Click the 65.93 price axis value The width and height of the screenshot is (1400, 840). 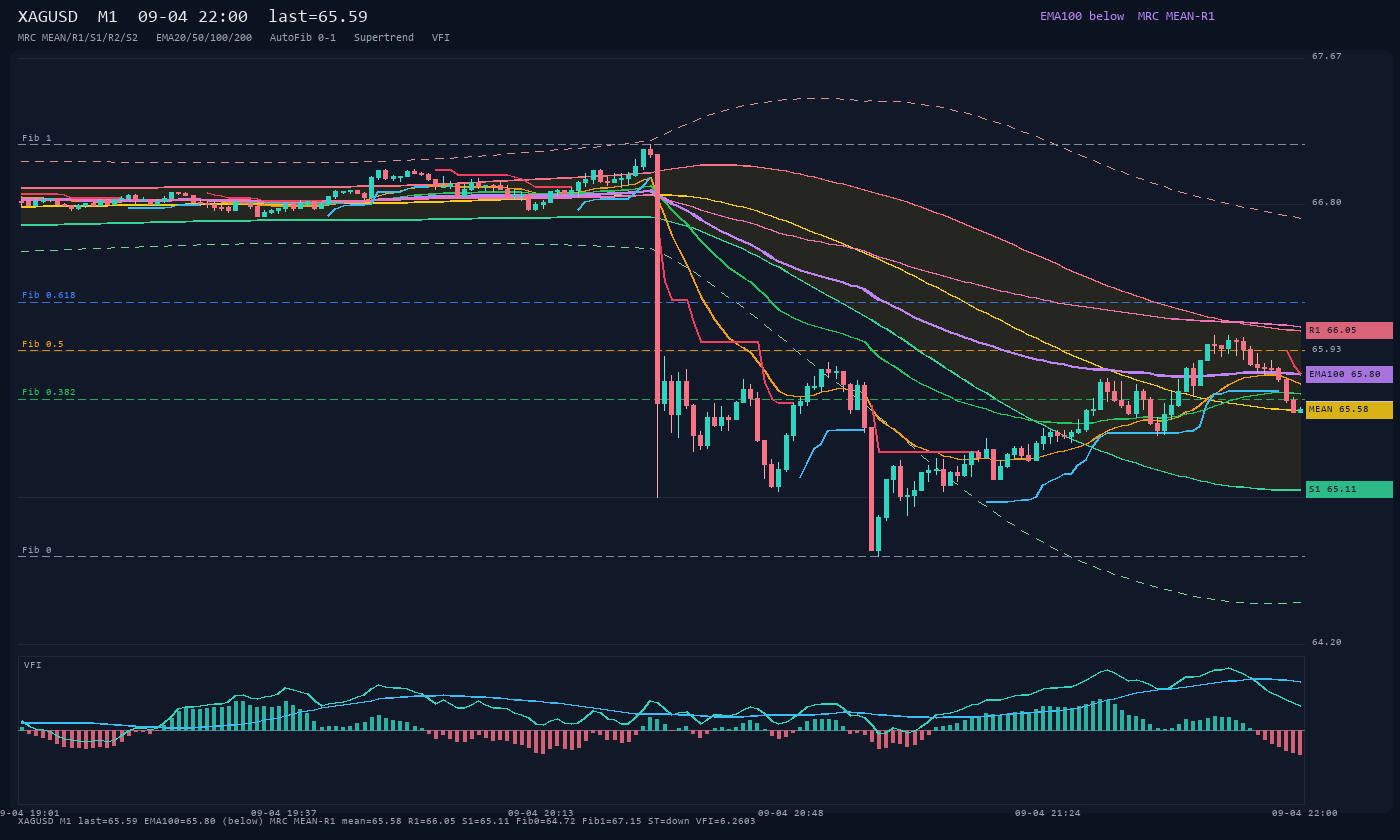click(1327, 349)
